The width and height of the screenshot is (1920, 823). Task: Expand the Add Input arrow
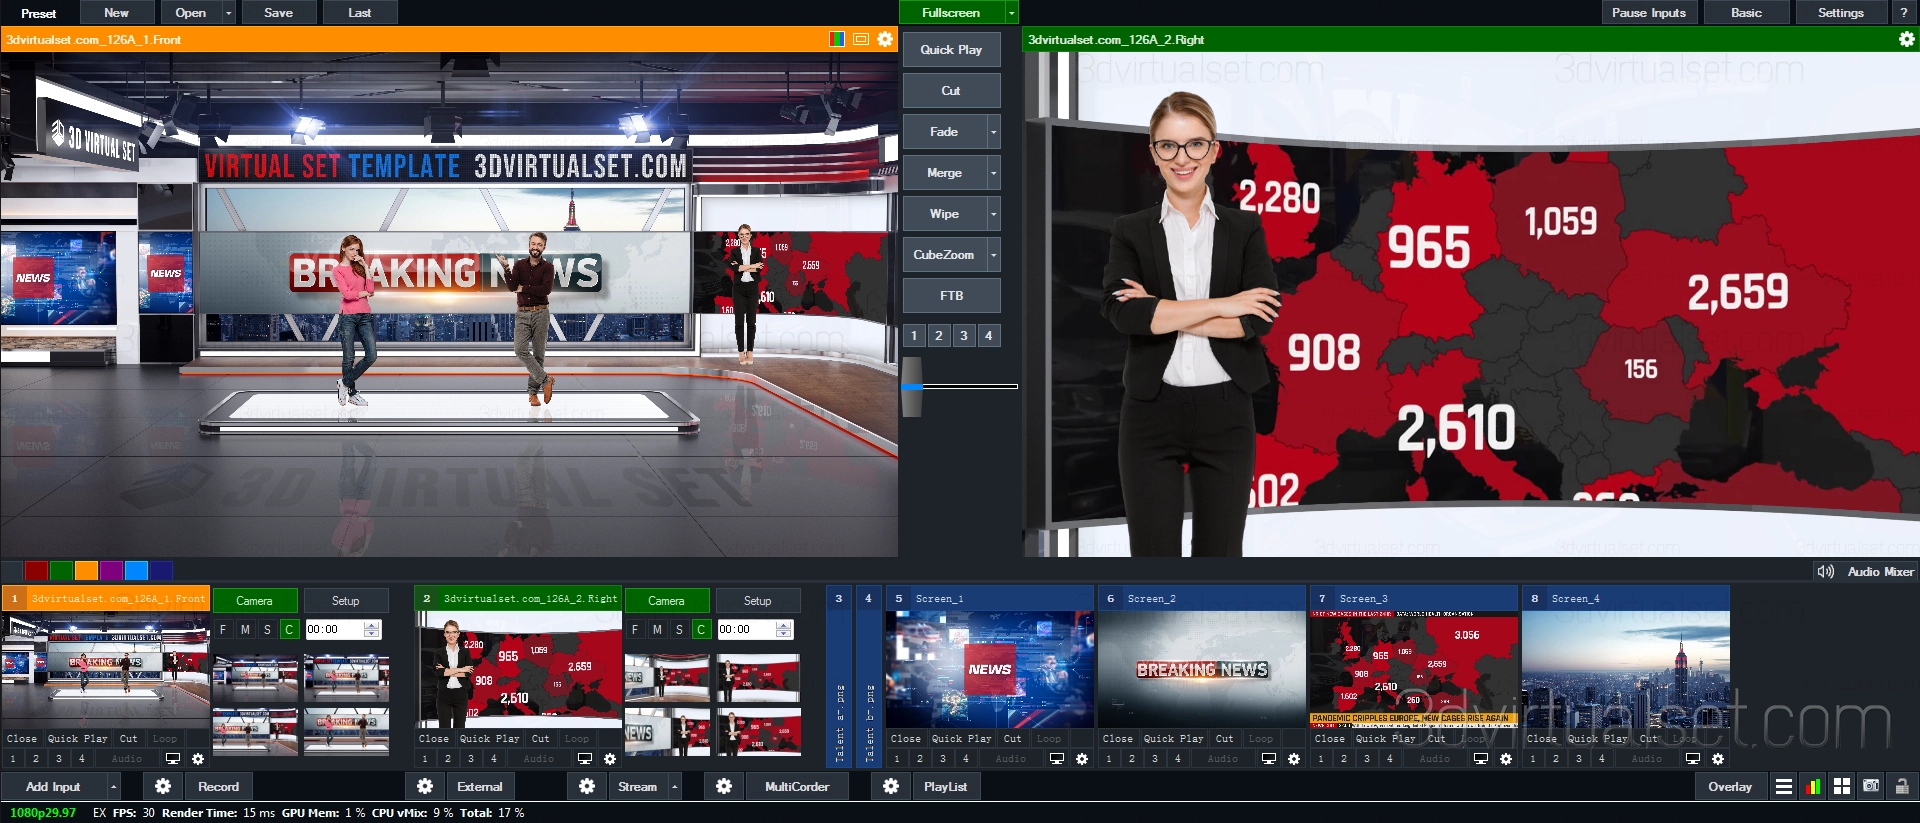[113, 787]
